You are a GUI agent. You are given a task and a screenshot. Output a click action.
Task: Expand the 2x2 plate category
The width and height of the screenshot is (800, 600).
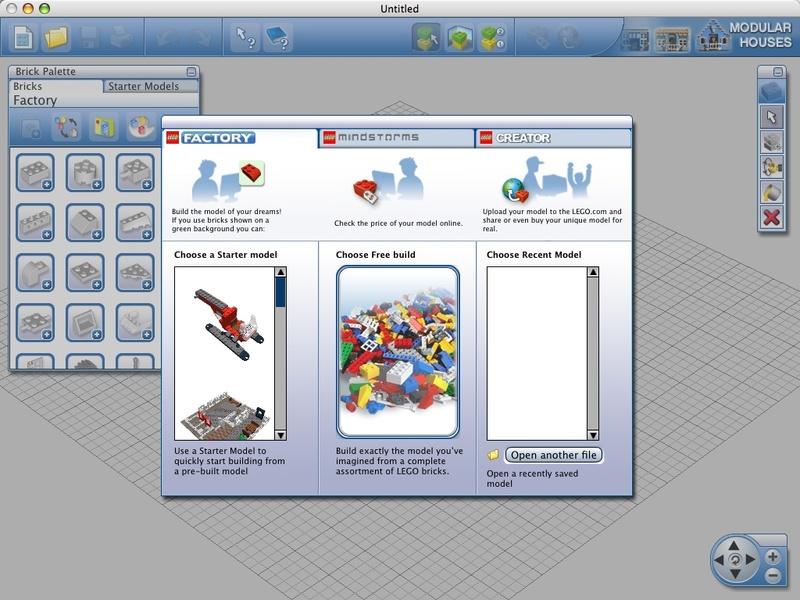click(x=85, y=273)
